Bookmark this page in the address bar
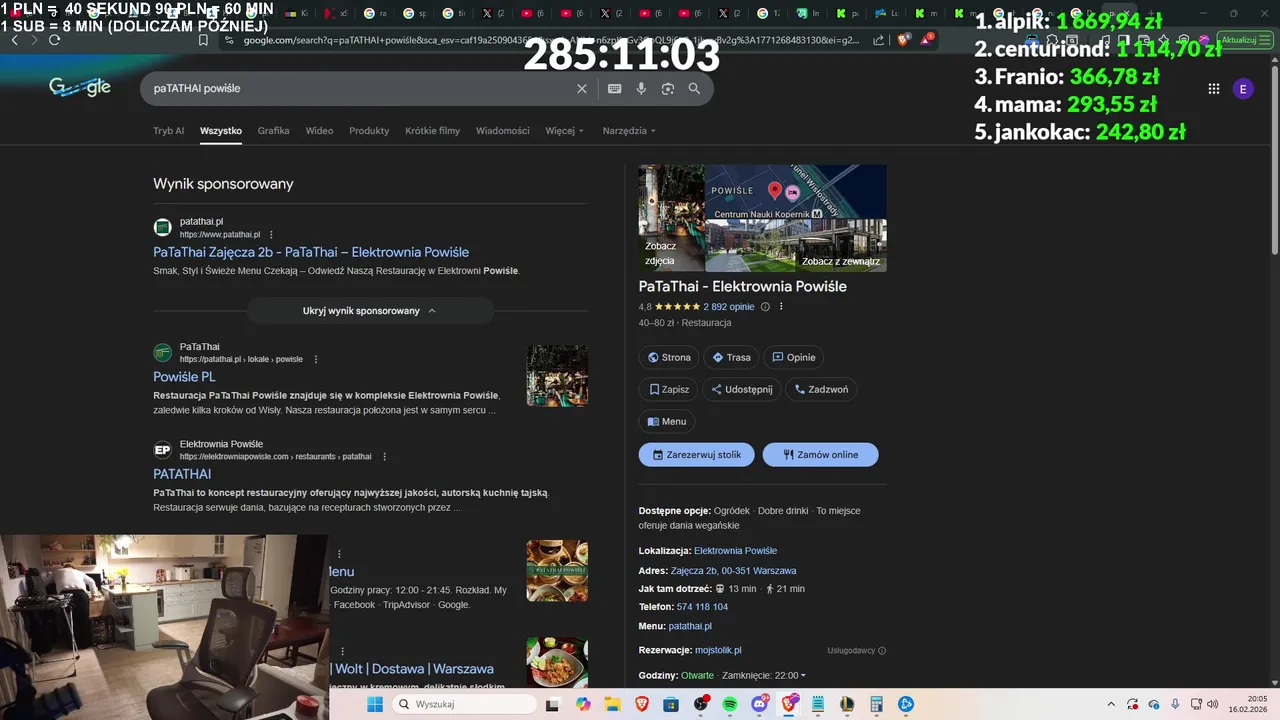This screenshot has width=1280, height=720. [203, 40]
